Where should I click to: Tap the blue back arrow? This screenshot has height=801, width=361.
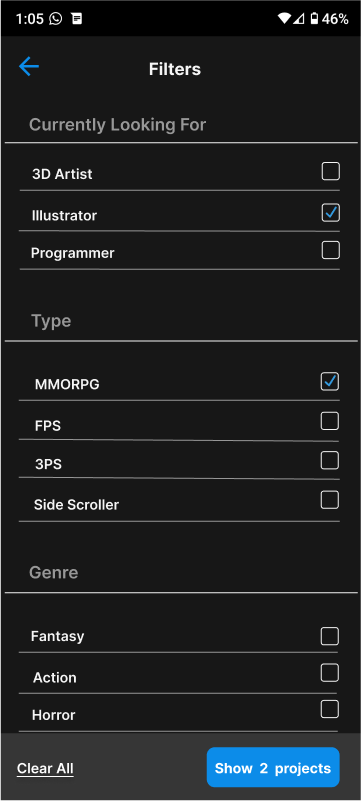pyautogui.click(x=29, y=66)
